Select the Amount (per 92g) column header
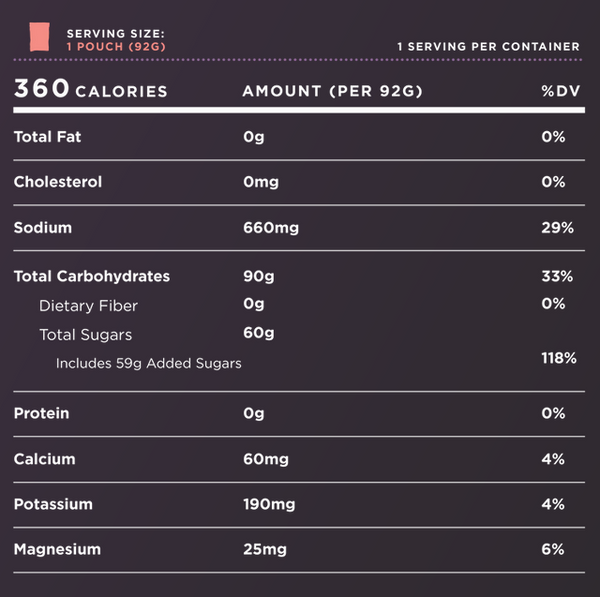600x597 pixels. tap(333, 91)
